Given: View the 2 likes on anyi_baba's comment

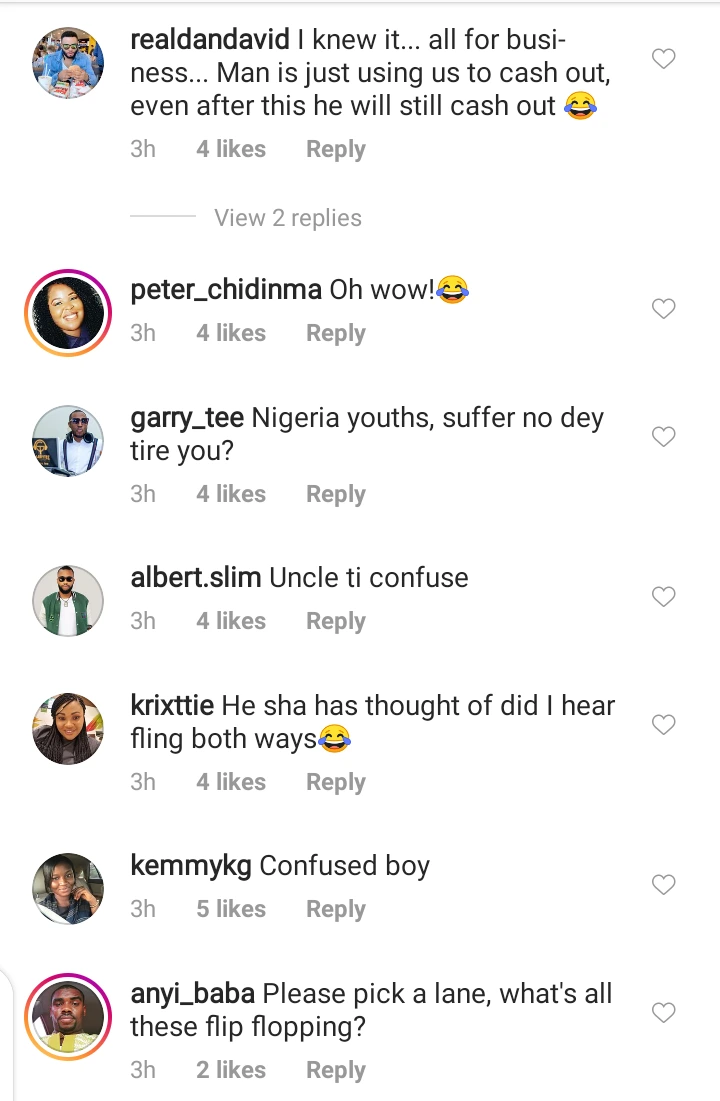Looking at the screenshot, I should pyautogui.click(x=231, y=1070).
